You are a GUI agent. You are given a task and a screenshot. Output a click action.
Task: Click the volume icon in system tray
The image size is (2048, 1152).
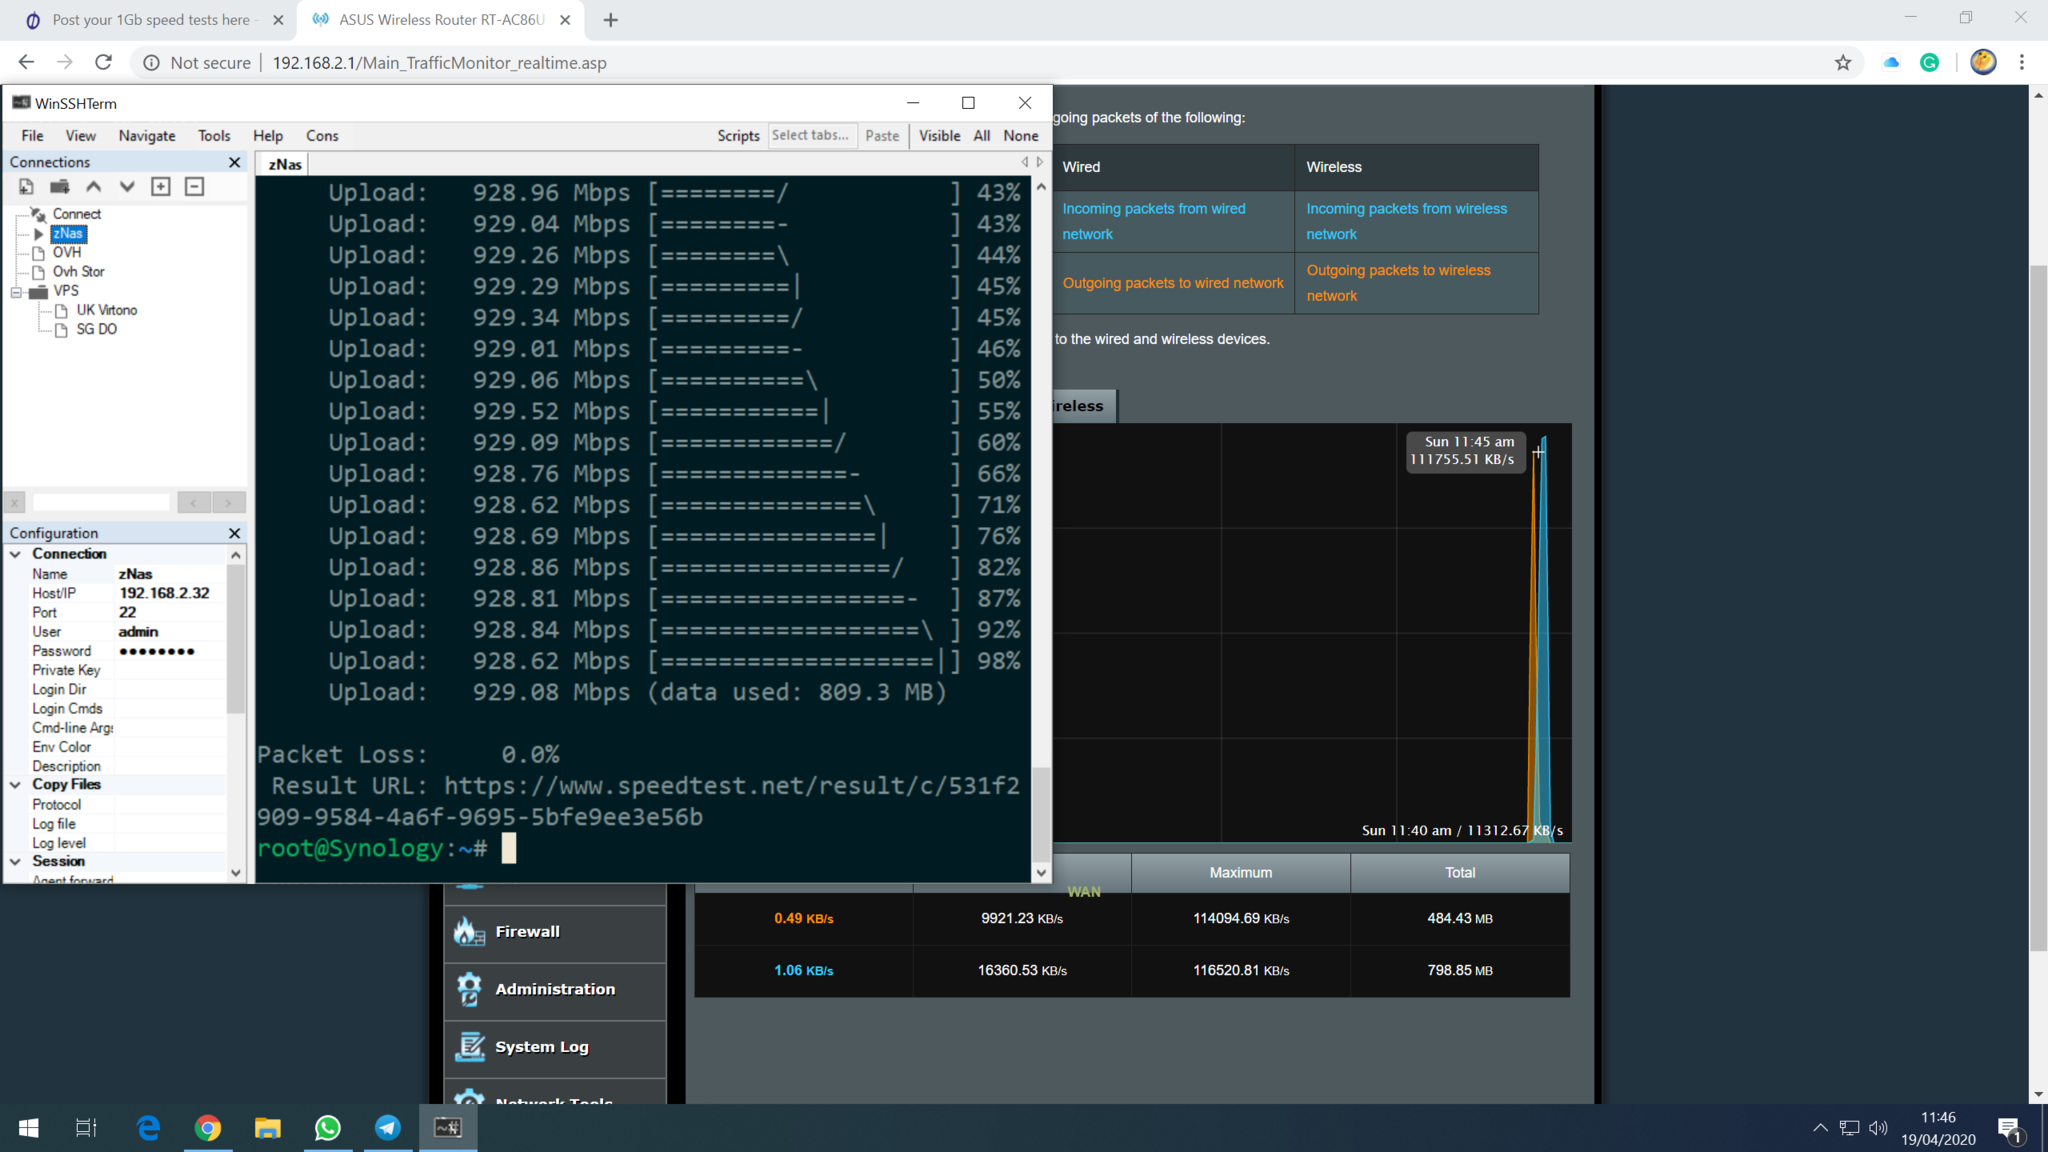pyautogui.click(x=1879, y=1128)
